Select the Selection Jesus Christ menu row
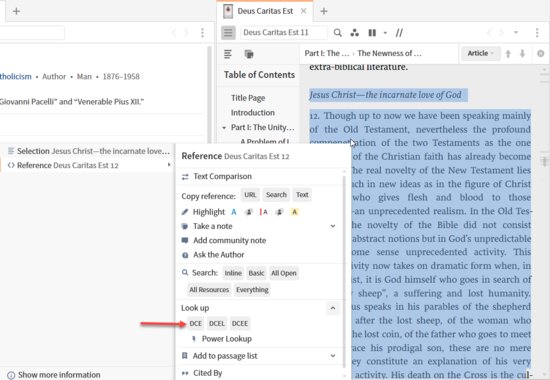The height and width of the screenshot is (380, 550). point(88,151)
